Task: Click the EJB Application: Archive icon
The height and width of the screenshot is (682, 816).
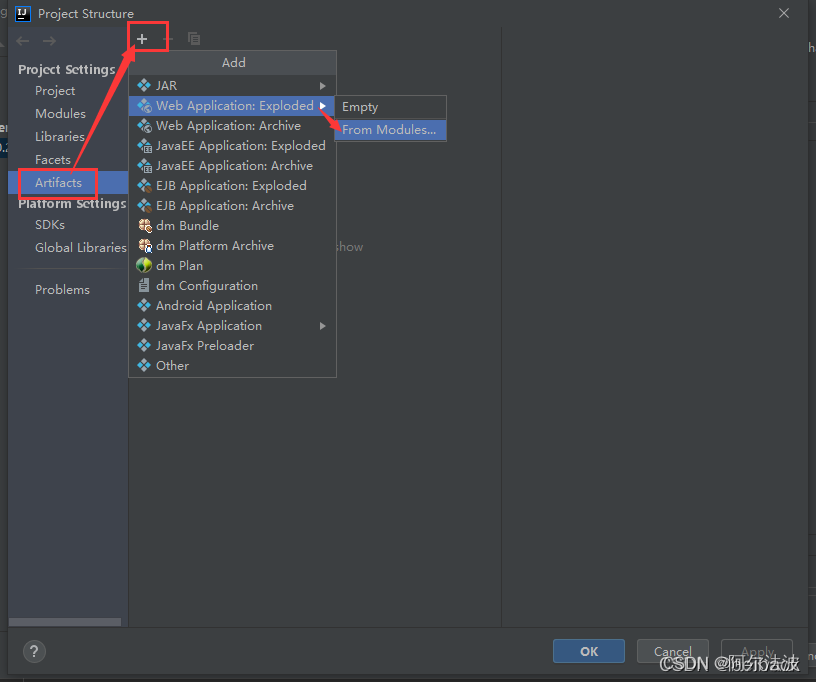Action: click(144, 205)
